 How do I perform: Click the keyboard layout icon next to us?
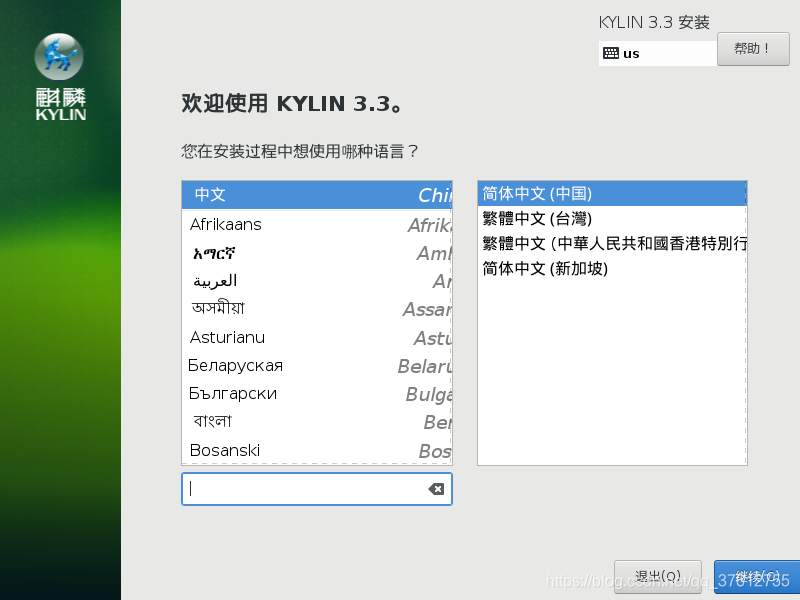[x=611, y=53]
